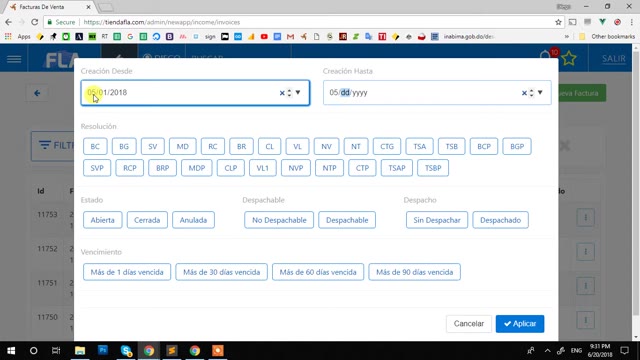Select the CTP resolution chip
The height and width of the screenshot is (360, 640).
pyautogui.click(x=362, y=168)
